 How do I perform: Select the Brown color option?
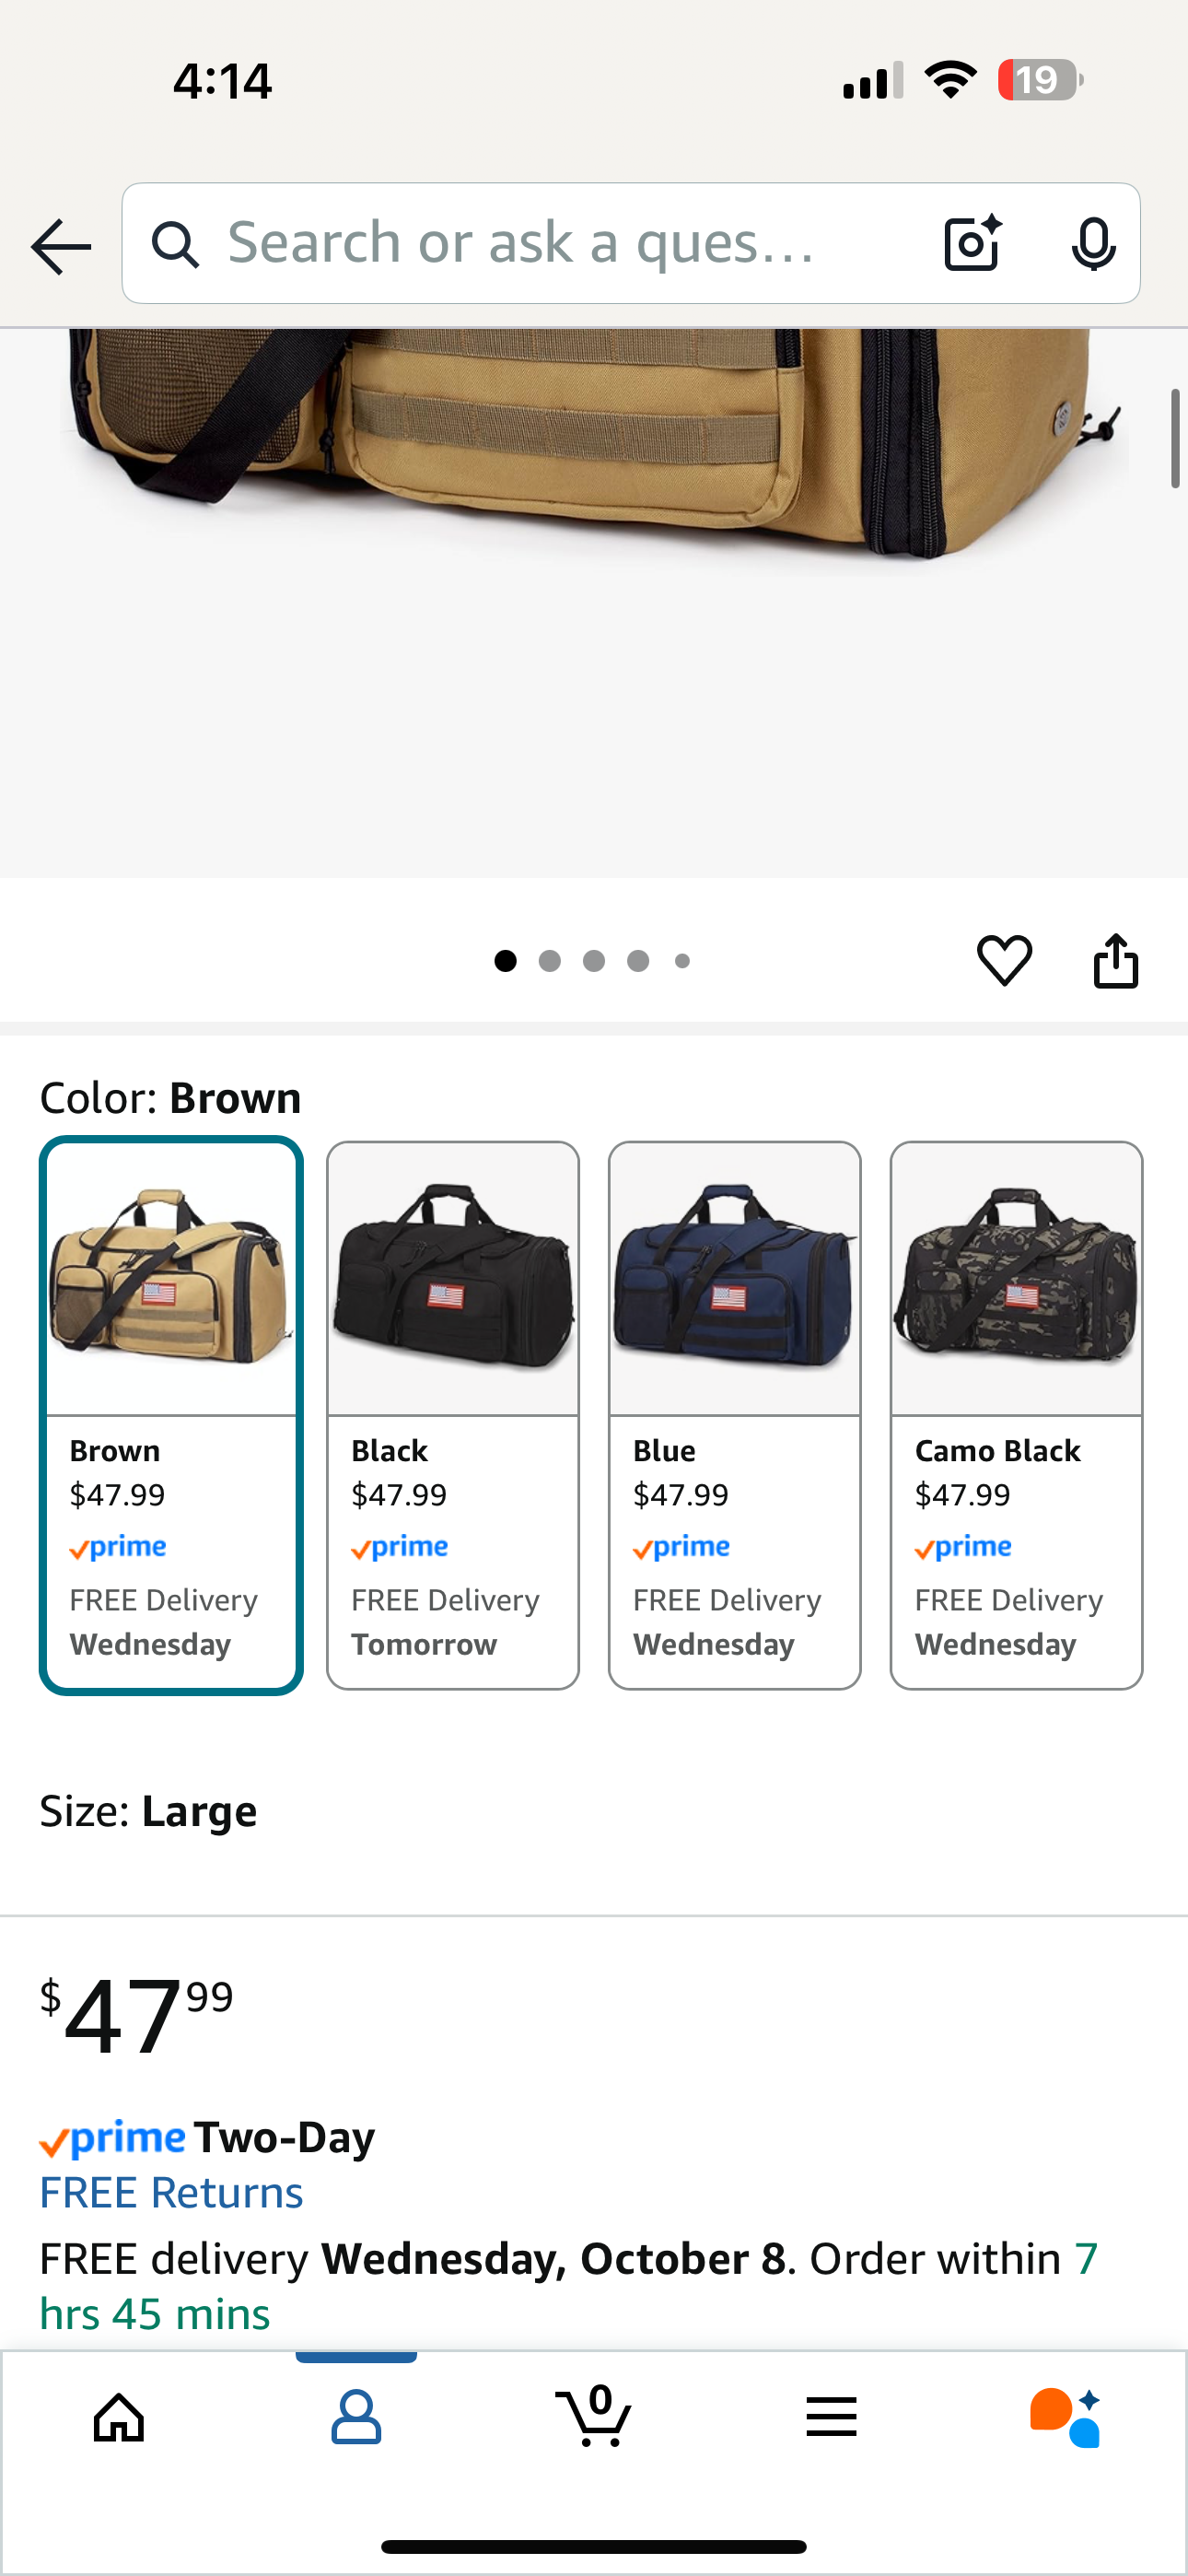click(171, 1415)
